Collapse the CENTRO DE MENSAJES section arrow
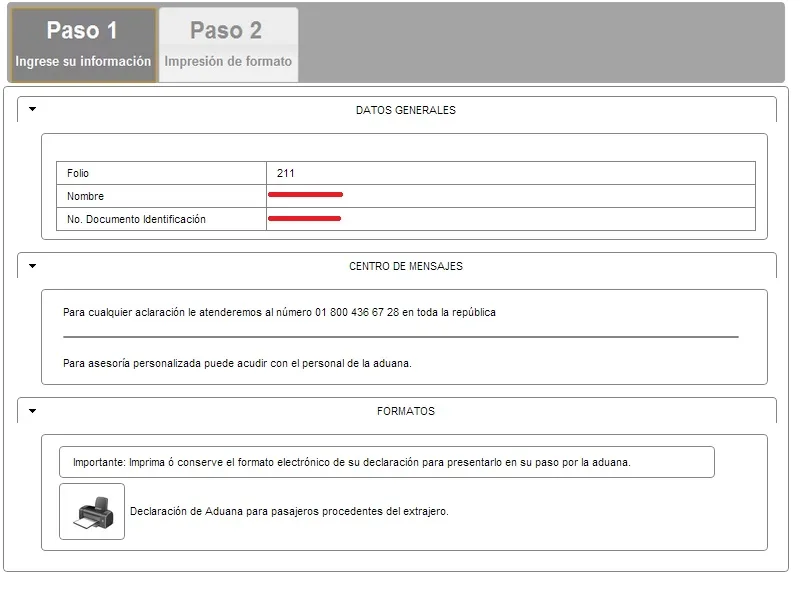Image resolution: width=800 pixels, height=590 pixels. (31, 266)
